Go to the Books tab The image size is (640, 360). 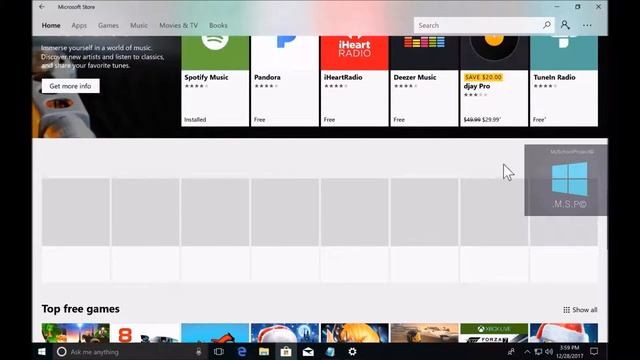coord(218,25)
